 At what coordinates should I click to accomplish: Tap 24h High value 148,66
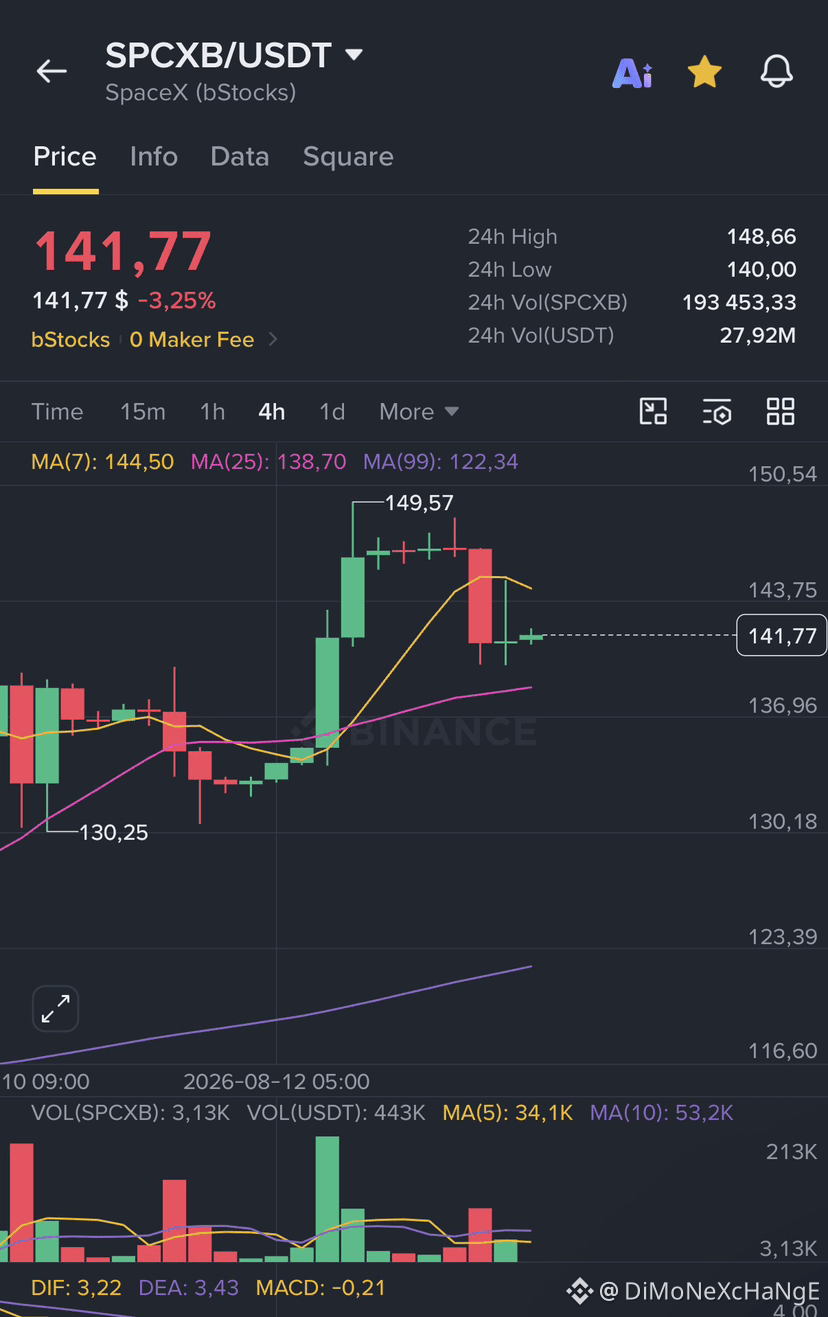(x=762, y=237)
